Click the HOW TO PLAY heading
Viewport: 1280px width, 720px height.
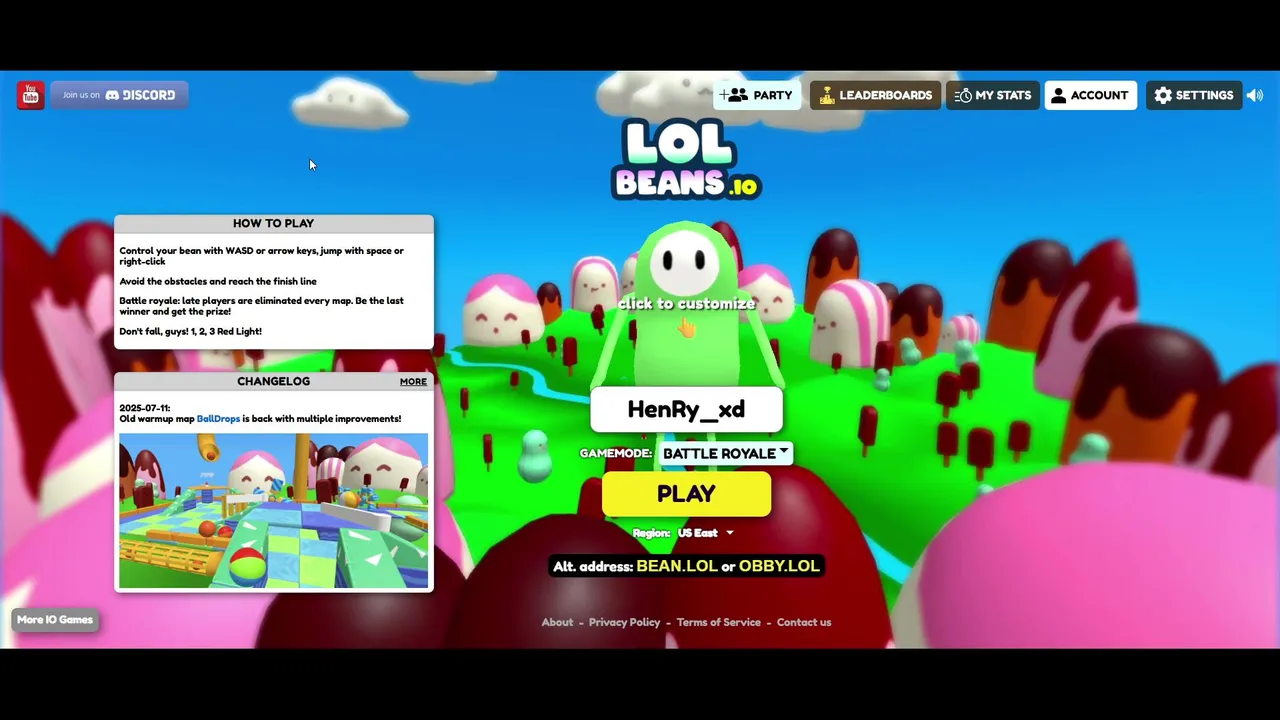click(273, 223)
